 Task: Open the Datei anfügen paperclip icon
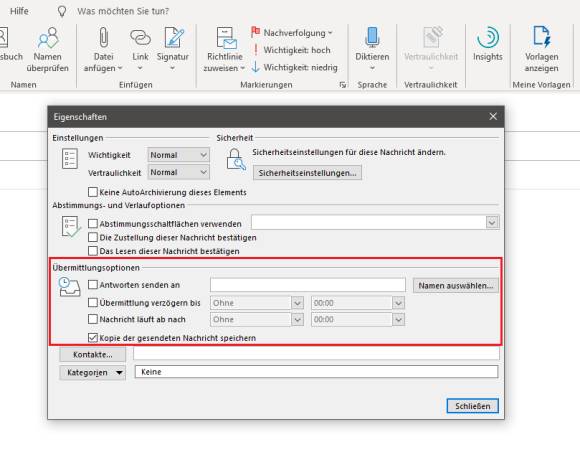104,38
